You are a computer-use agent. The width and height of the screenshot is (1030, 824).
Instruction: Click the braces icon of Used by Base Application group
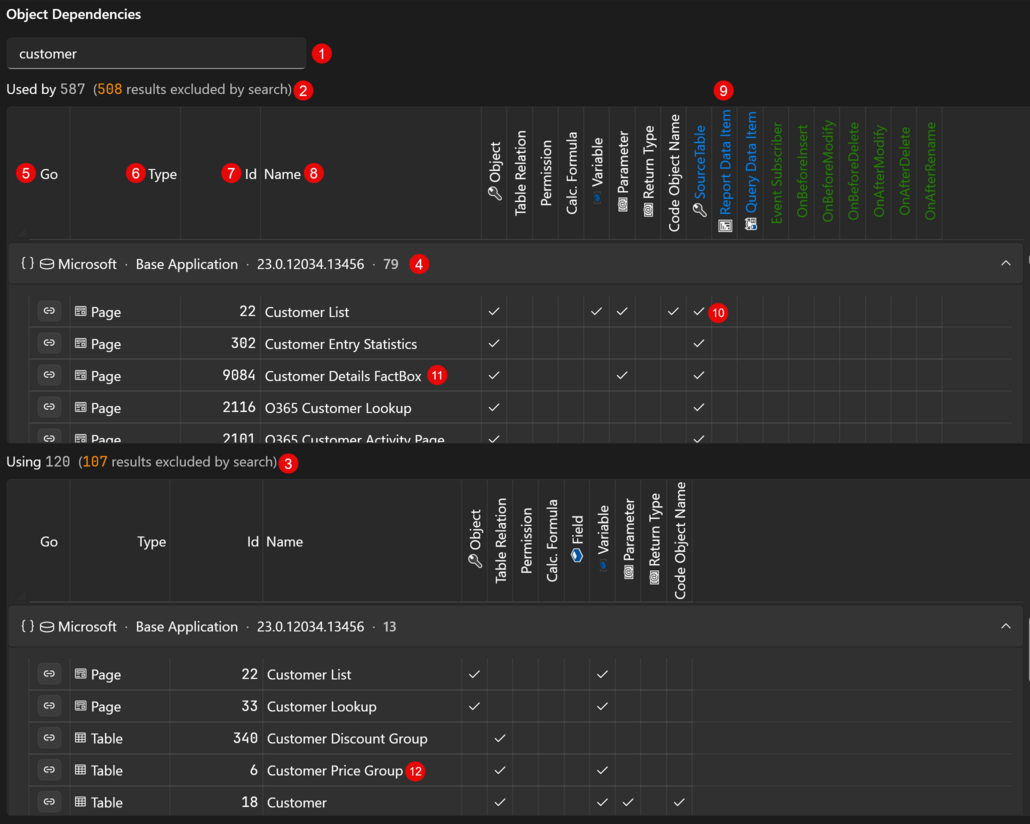pyautogui.click(x=28, y=264)
